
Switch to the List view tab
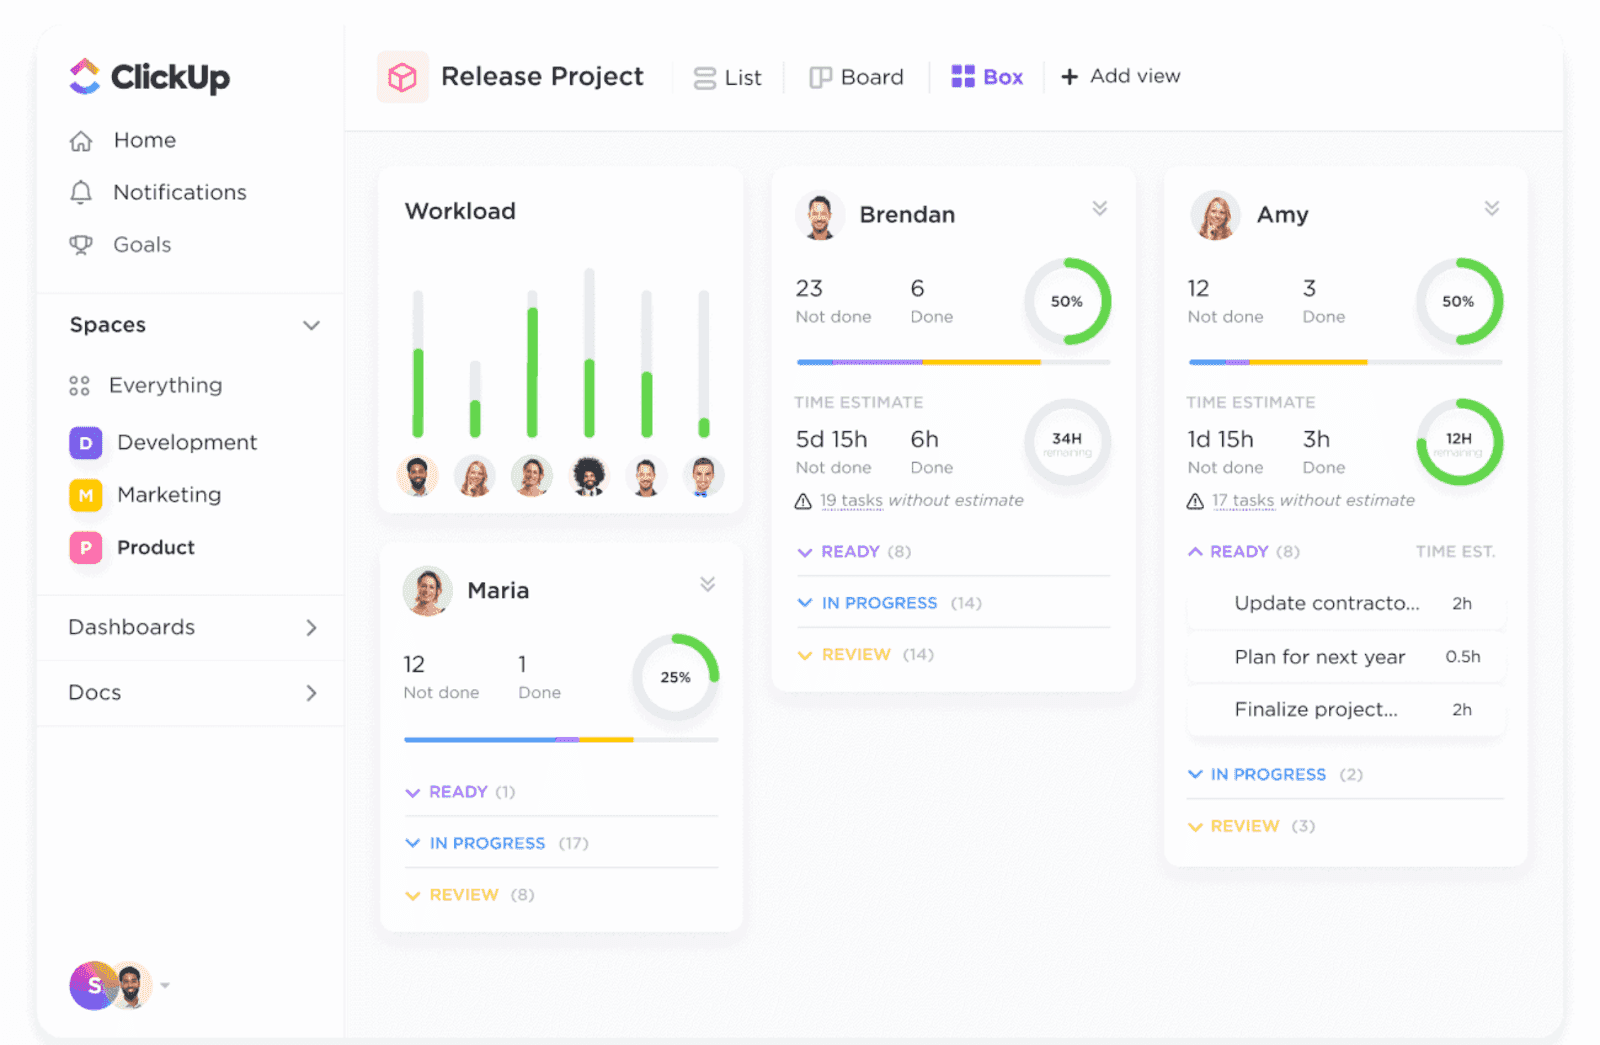pyautogui.click(x=729, y=76)
